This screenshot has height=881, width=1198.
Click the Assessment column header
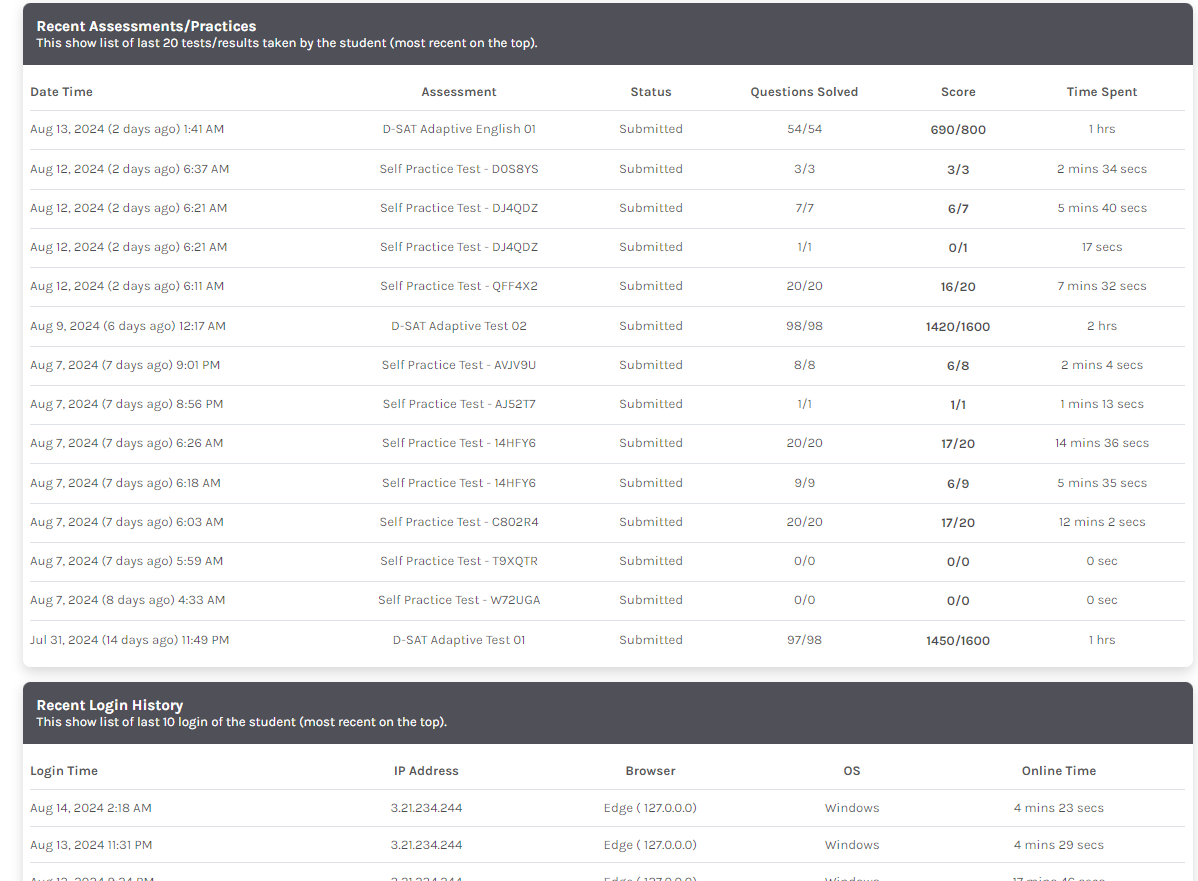click(459, 92)
